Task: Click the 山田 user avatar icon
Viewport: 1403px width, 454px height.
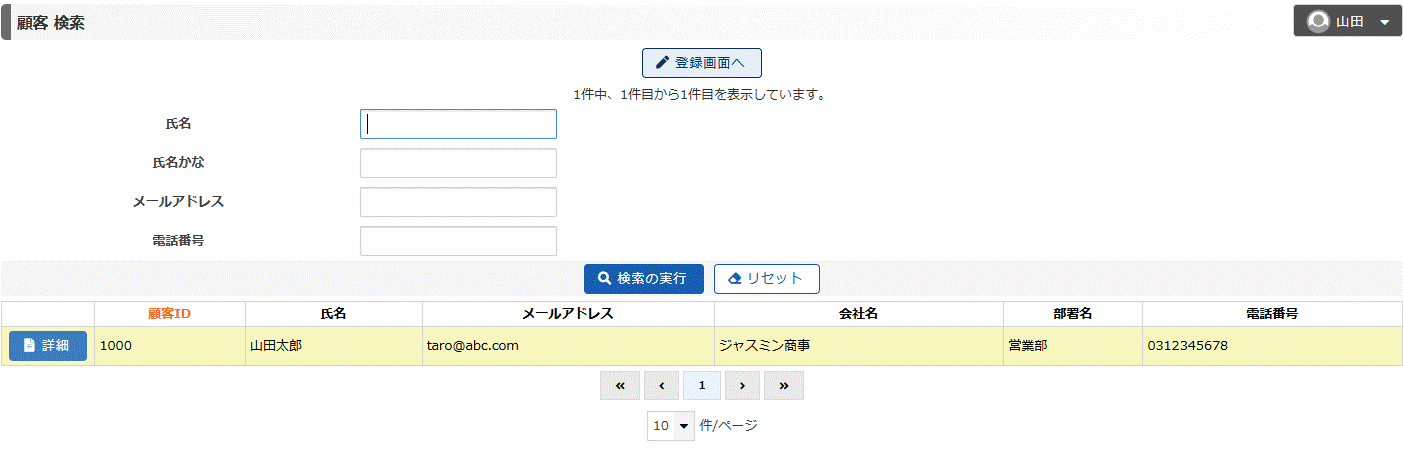Action: click(x=1318, y=21)
